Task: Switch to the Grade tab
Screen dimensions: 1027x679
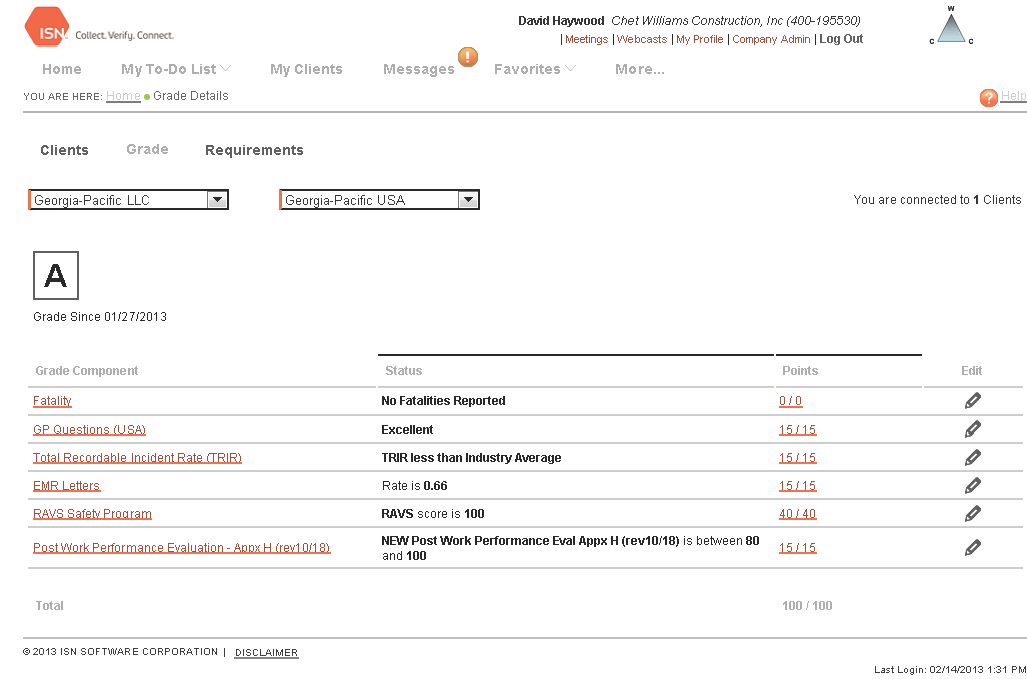Action: pyautogui.click(x=147, y=149)
